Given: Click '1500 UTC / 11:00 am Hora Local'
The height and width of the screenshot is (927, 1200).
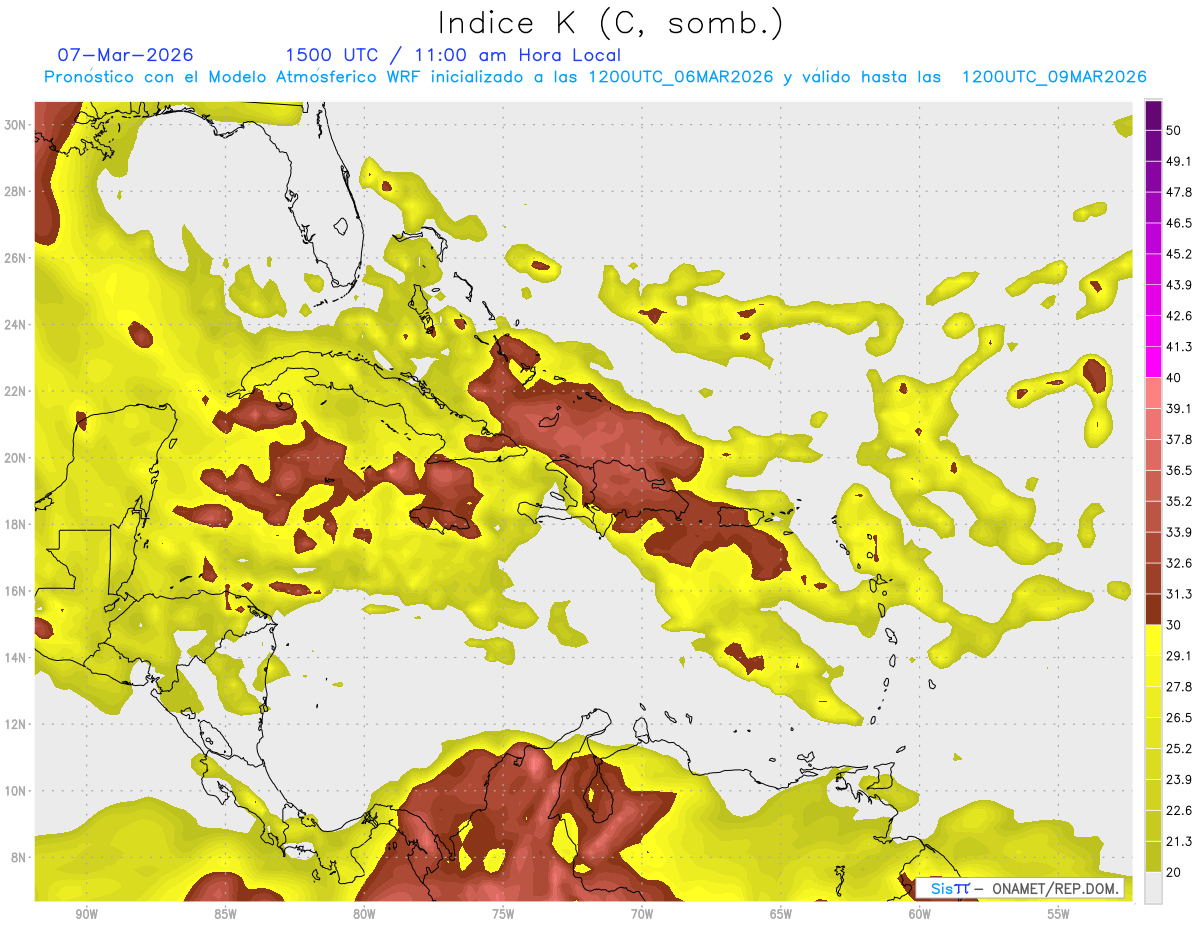Looking at the screenshot, I should 453,55.
